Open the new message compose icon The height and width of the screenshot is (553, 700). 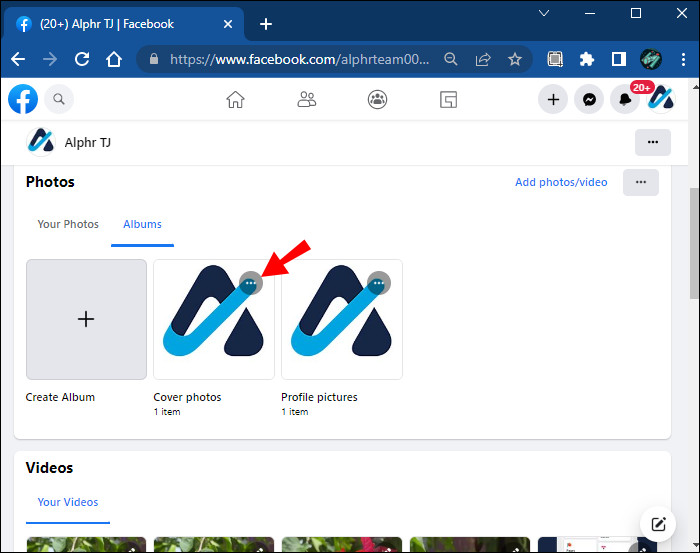pyautogui.click(x=658, y=524)
